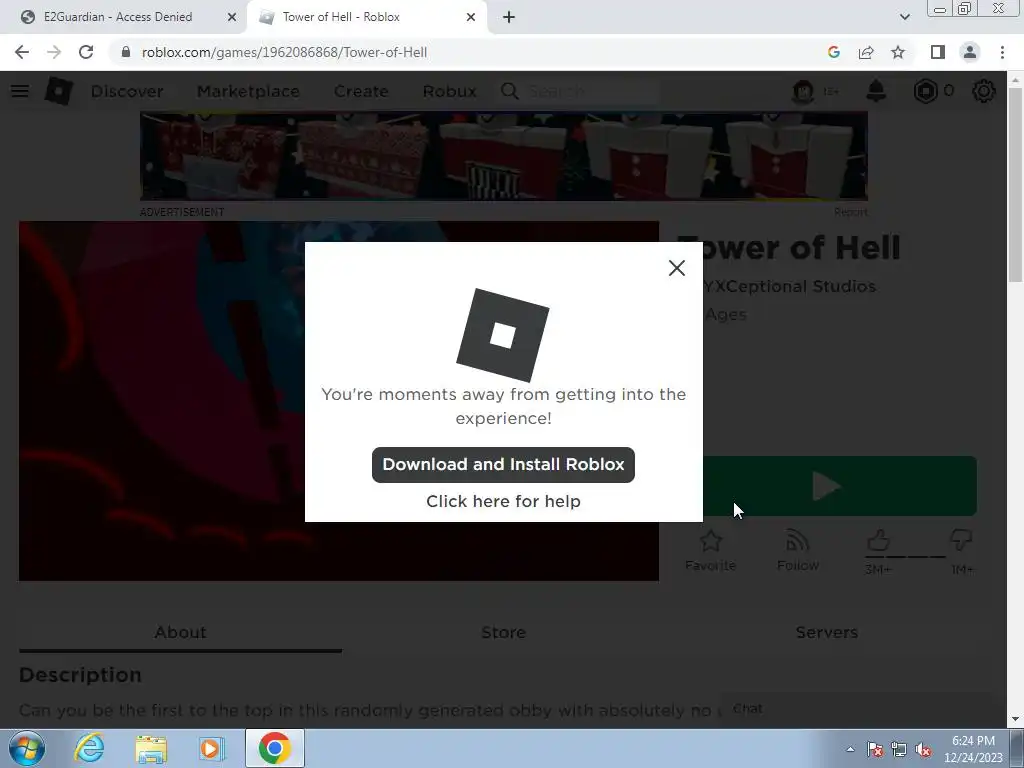Switch to the About tab
The height and width of the screenshot is (768, 1024).
[x=180, y=632]
